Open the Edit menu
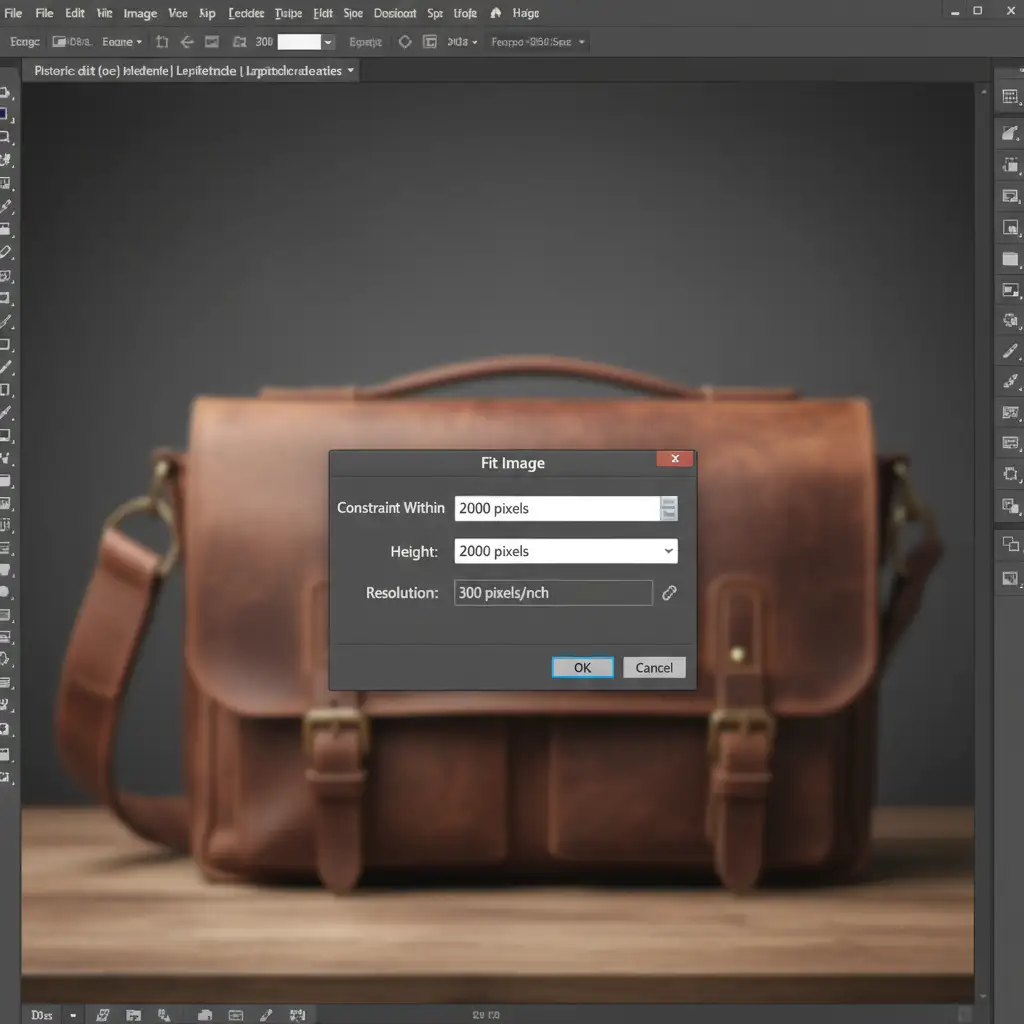 coord(75,13)
